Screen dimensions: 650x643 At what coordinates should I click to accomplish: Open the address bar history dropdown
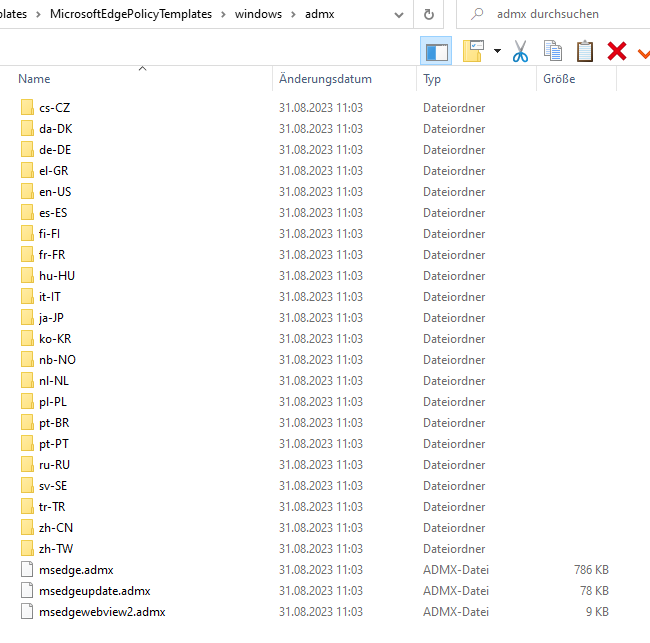pos(399,15)
